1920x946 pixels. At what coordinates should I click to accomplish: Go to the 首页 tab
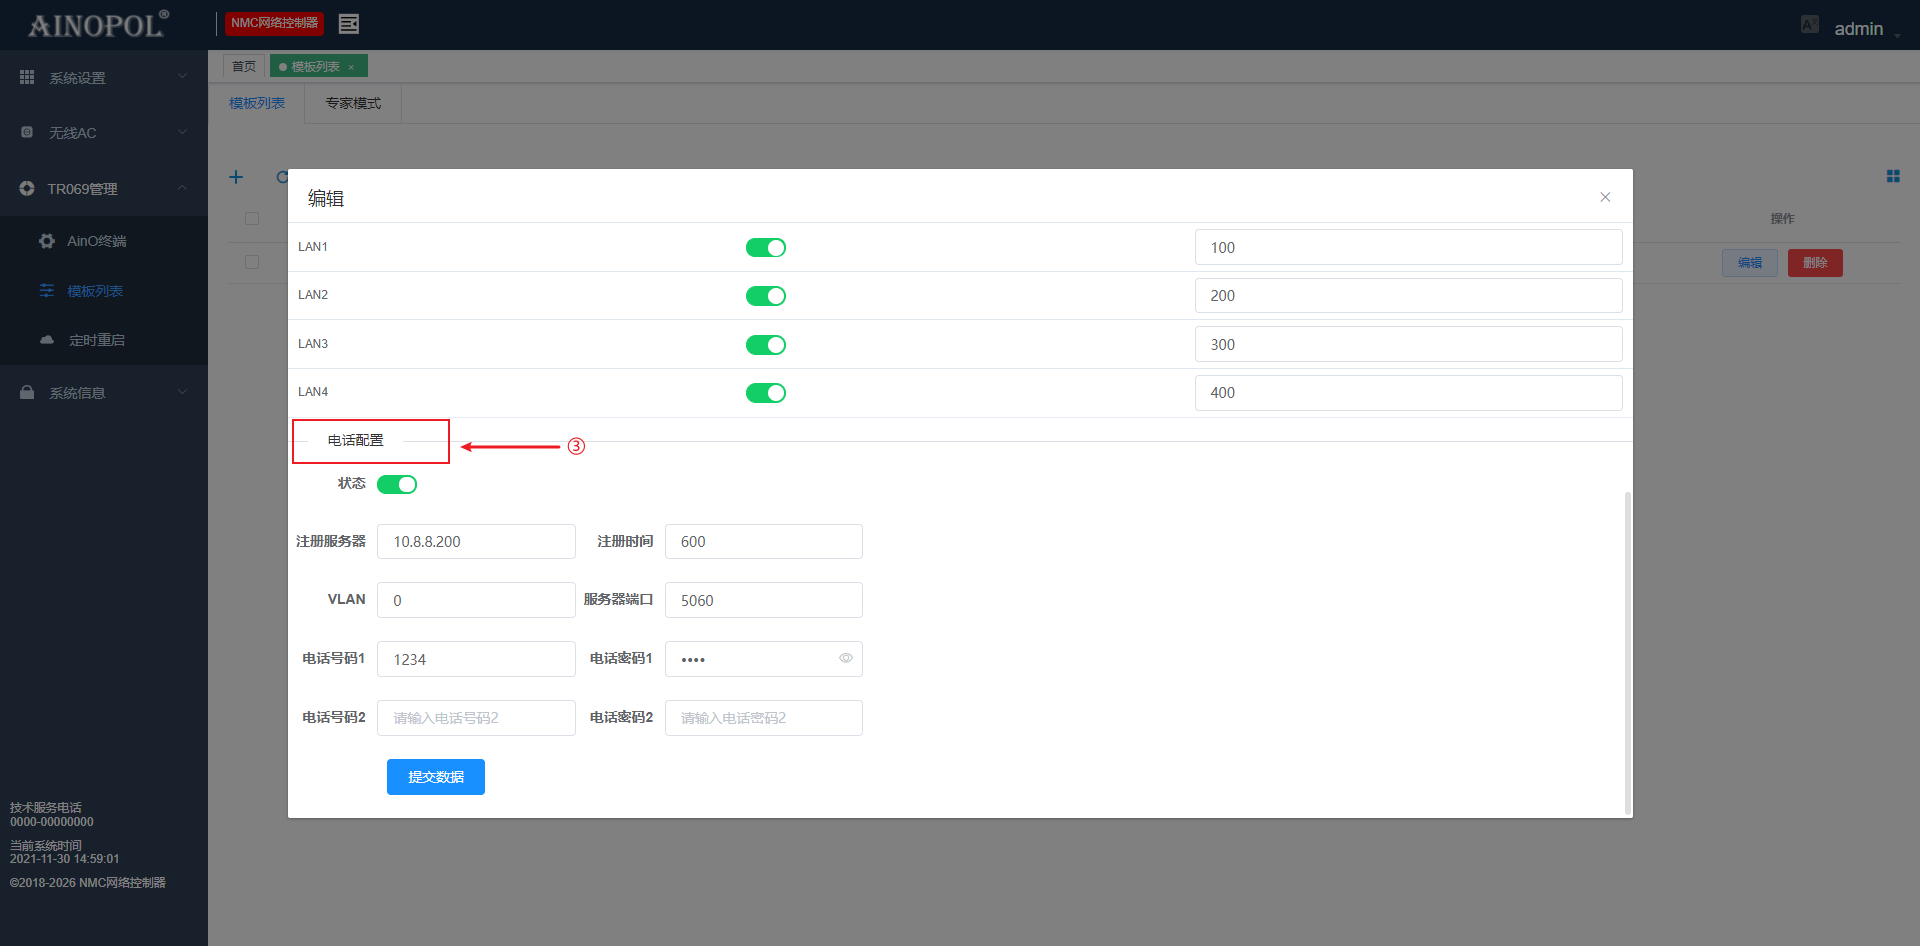[243, 66]
